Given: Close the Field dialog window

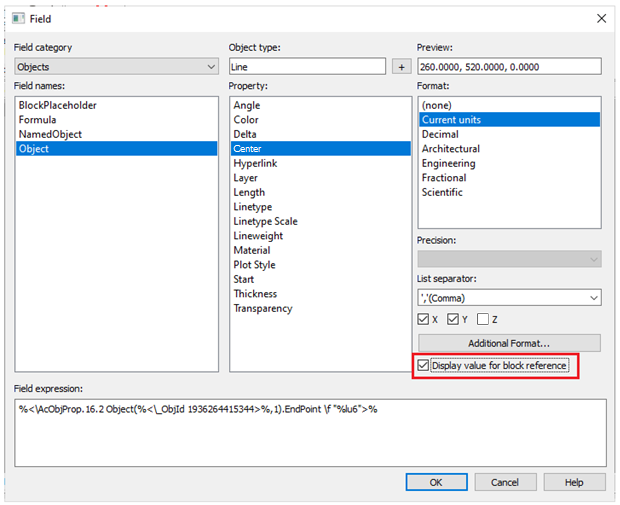Looking at the screenshot, I should pyautogui.click(x=600, y=18).
